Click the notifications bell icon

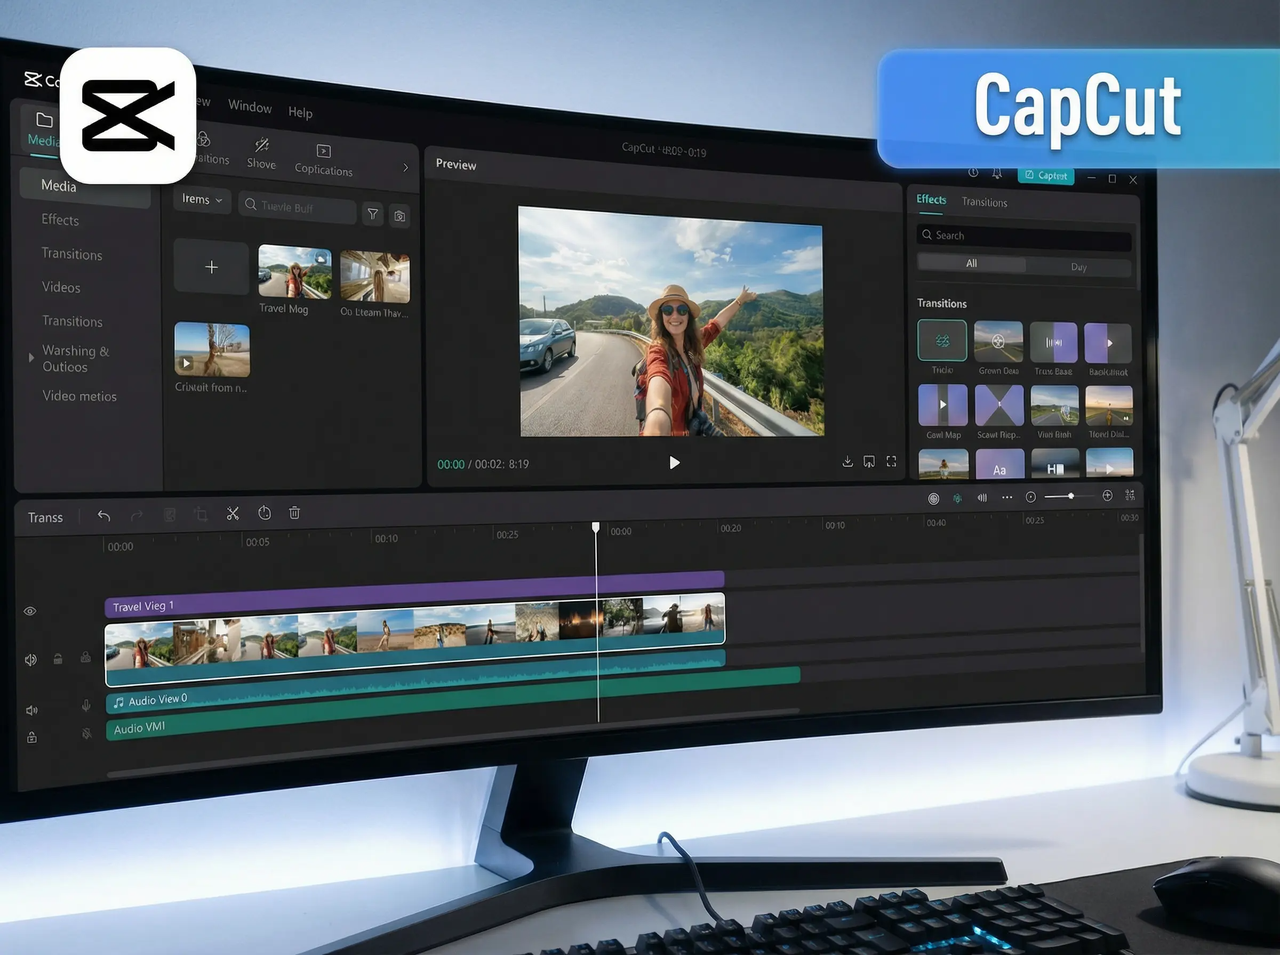coord(996,172)
